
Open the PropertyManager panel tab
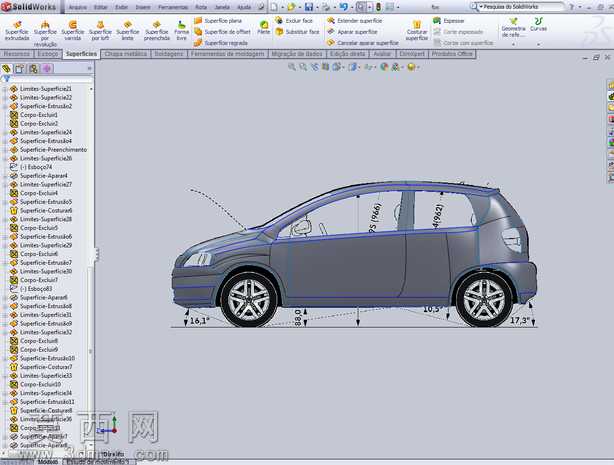click(x=20, y=69)
